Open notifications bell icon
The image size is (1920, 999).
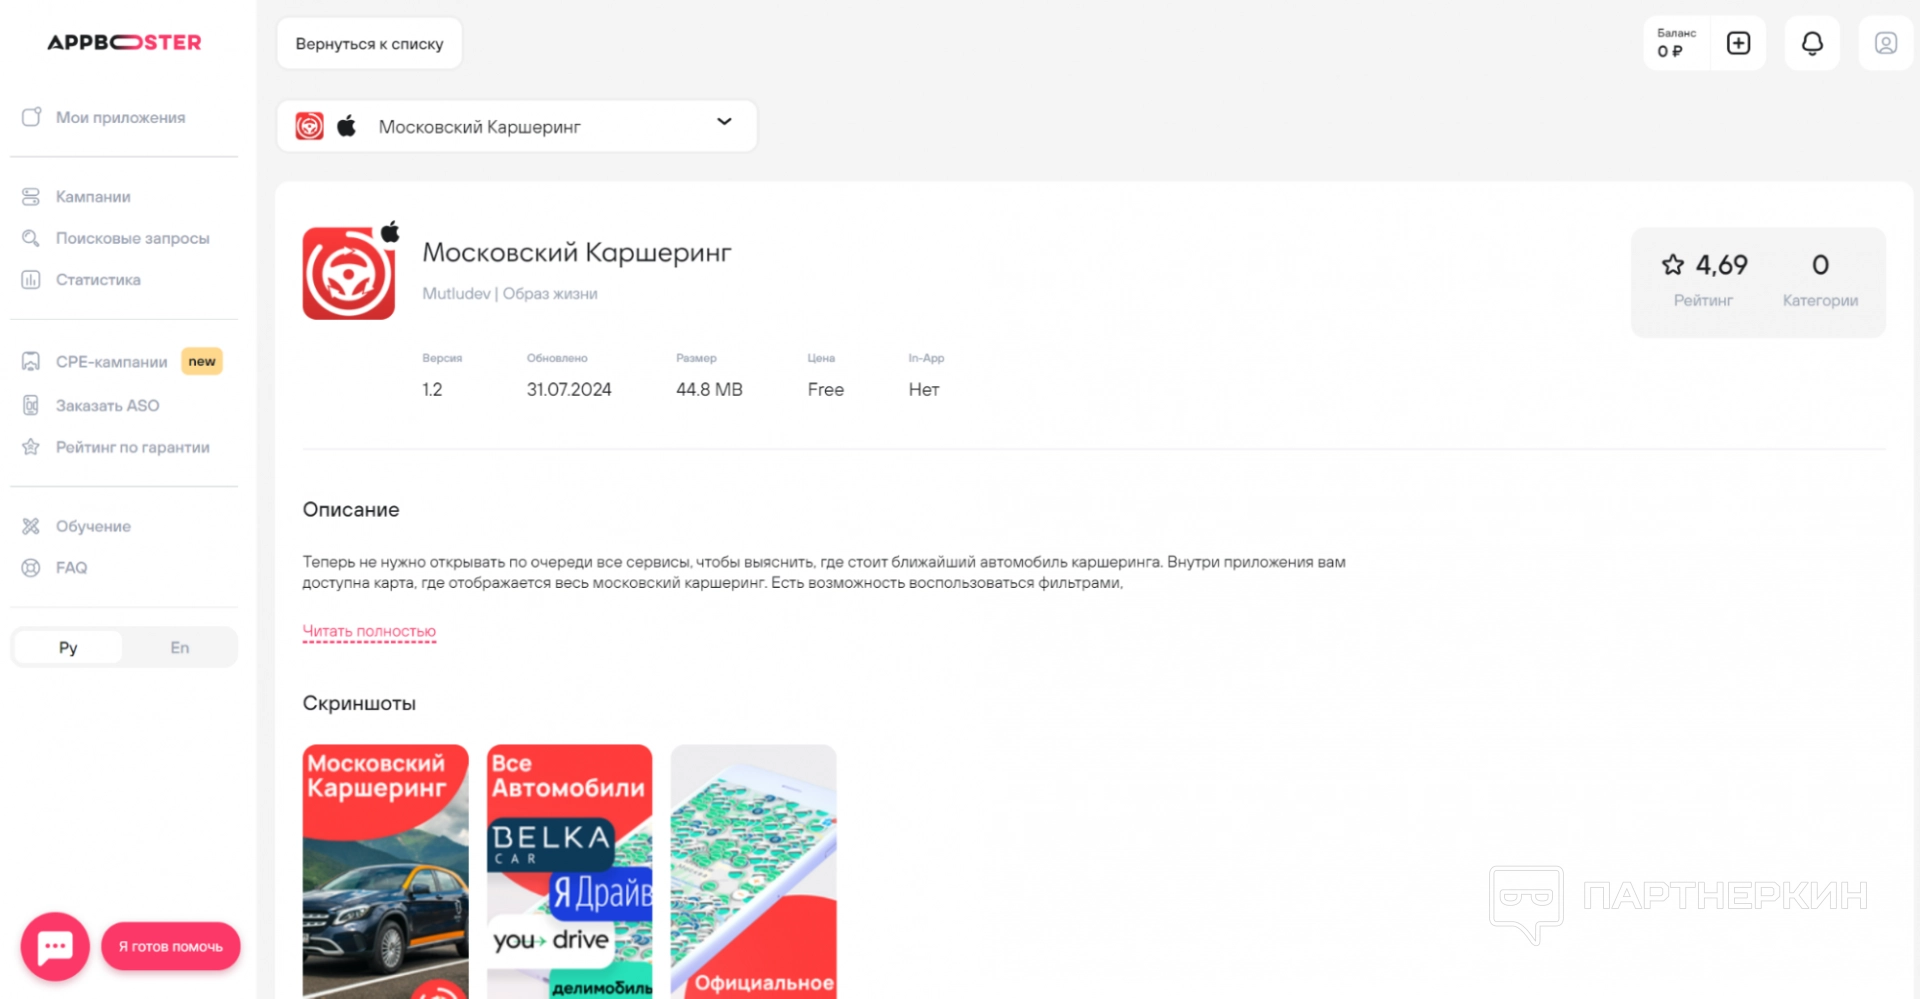[1812, 44]
